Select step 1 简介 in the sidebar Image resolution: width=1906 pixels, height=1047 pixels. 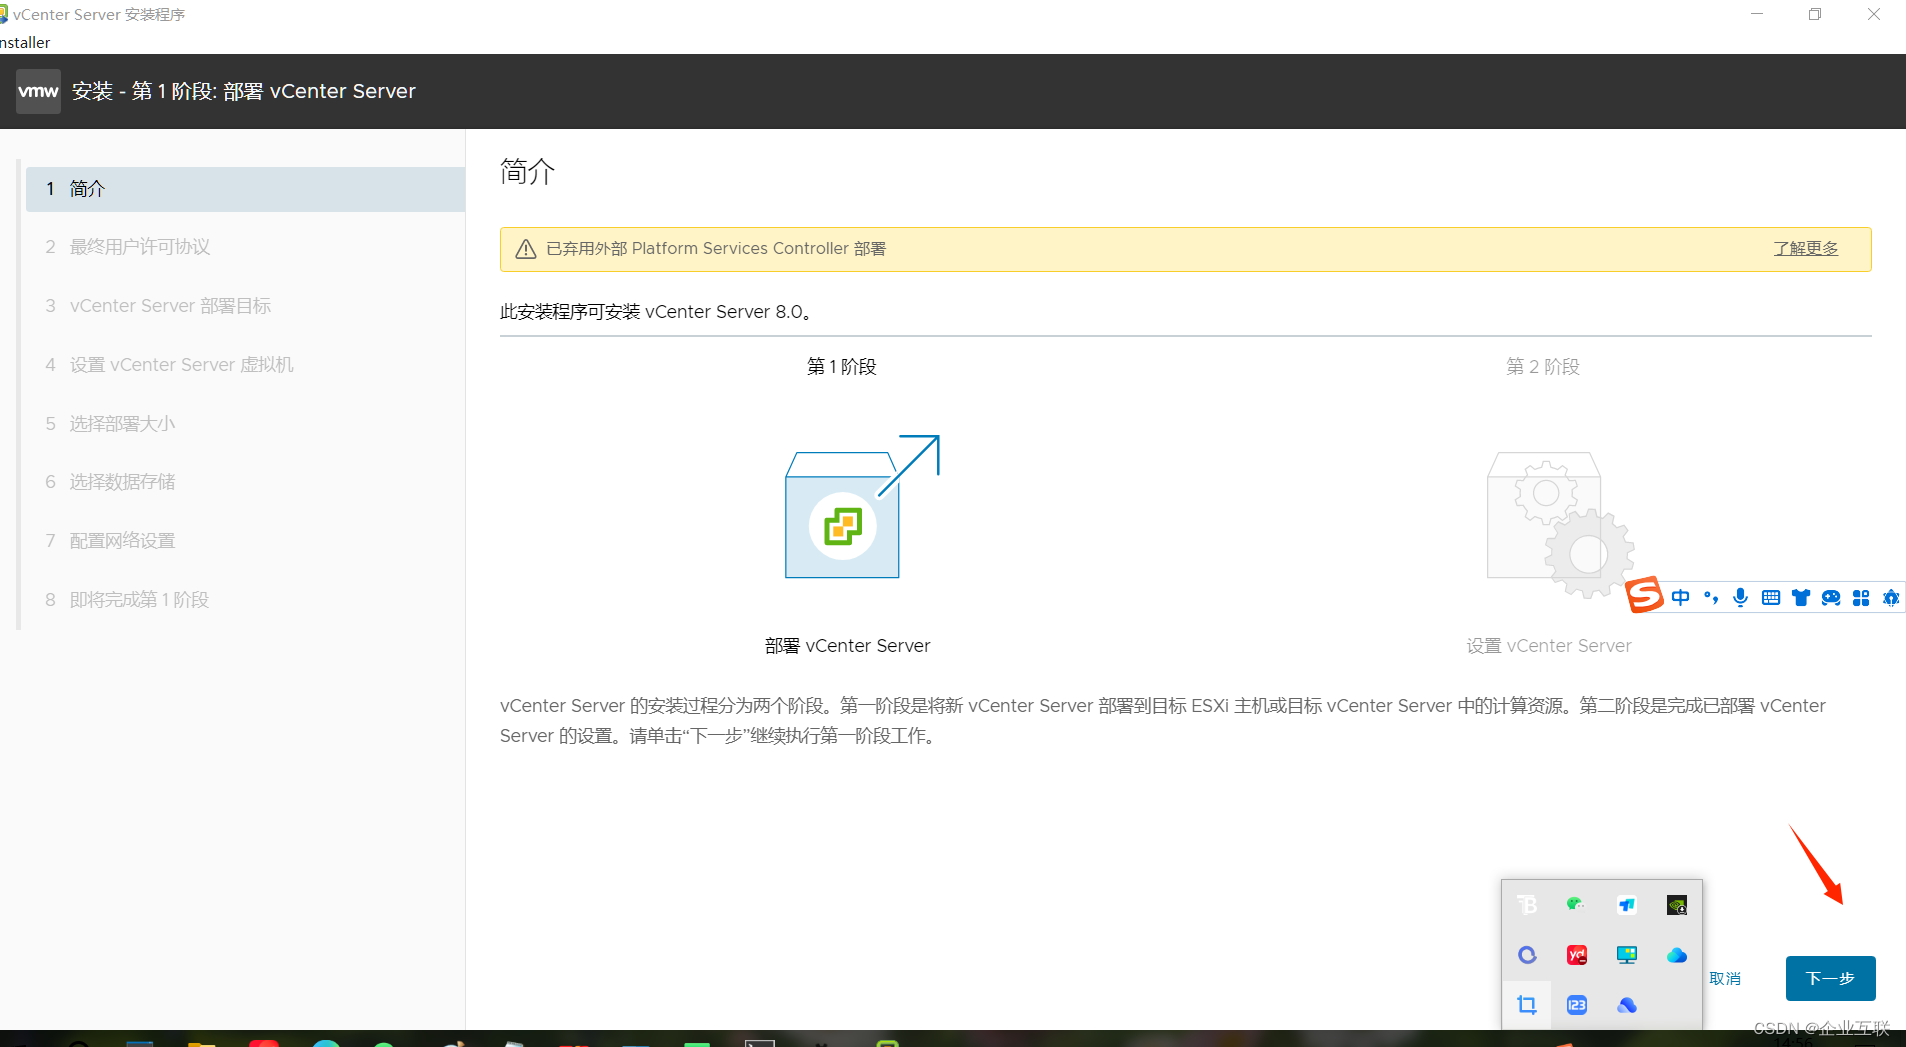click(245, 189)
